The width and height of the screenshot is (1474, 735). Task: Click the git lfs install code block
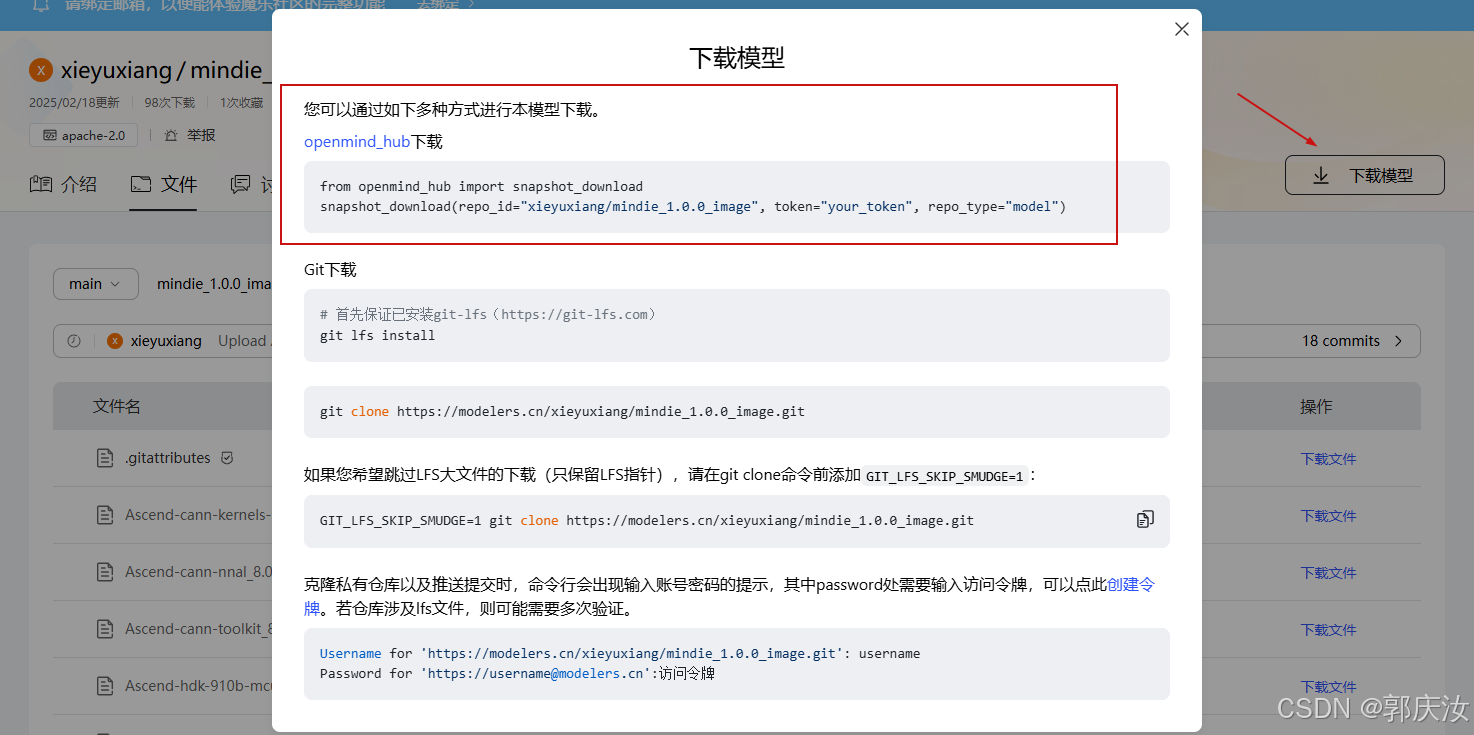737,325
